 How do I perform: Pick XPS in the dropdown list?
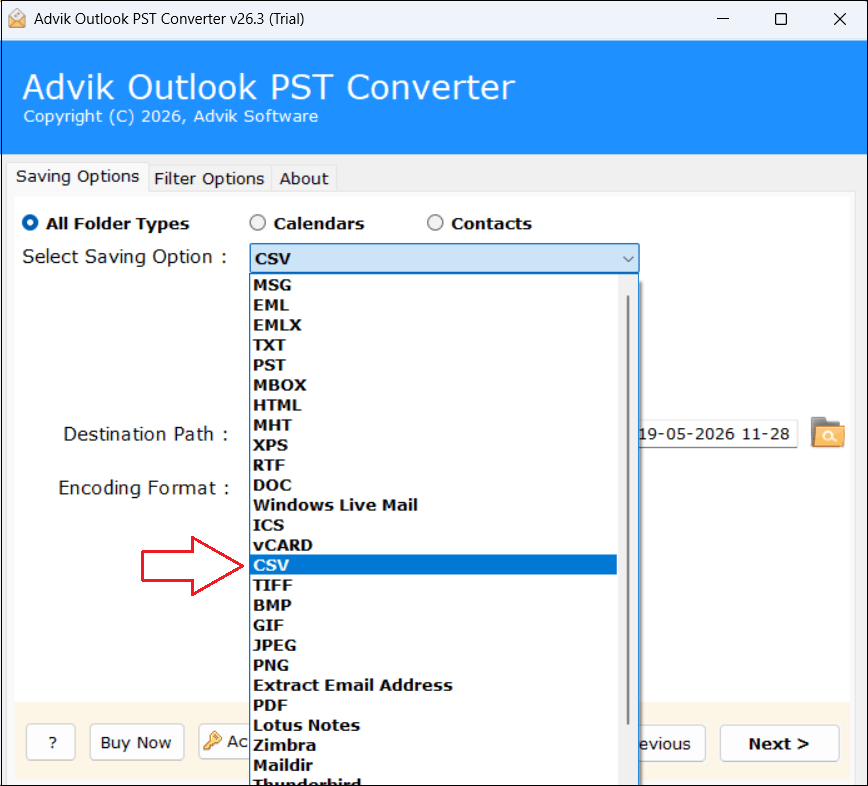click(x=434, y=445)
